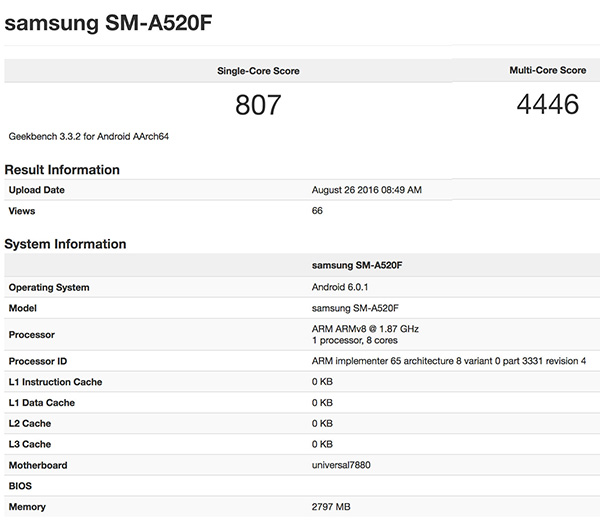Screen dimensions: 600x529
Task: Click the Single-Core Score heading
Action: coord(258,71)
